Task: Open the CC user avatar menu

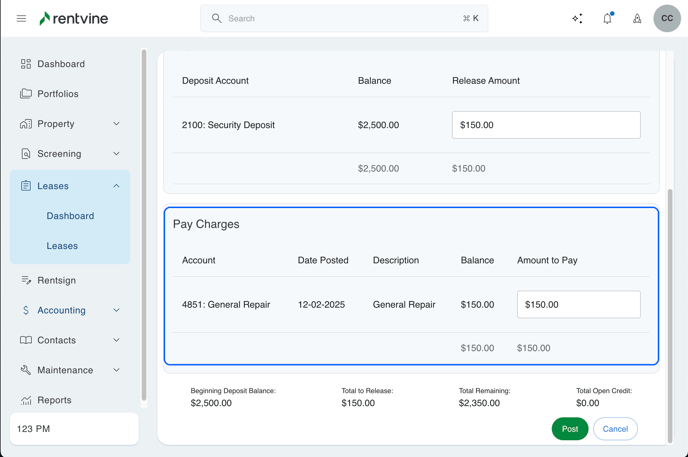Action: point(667,18)
